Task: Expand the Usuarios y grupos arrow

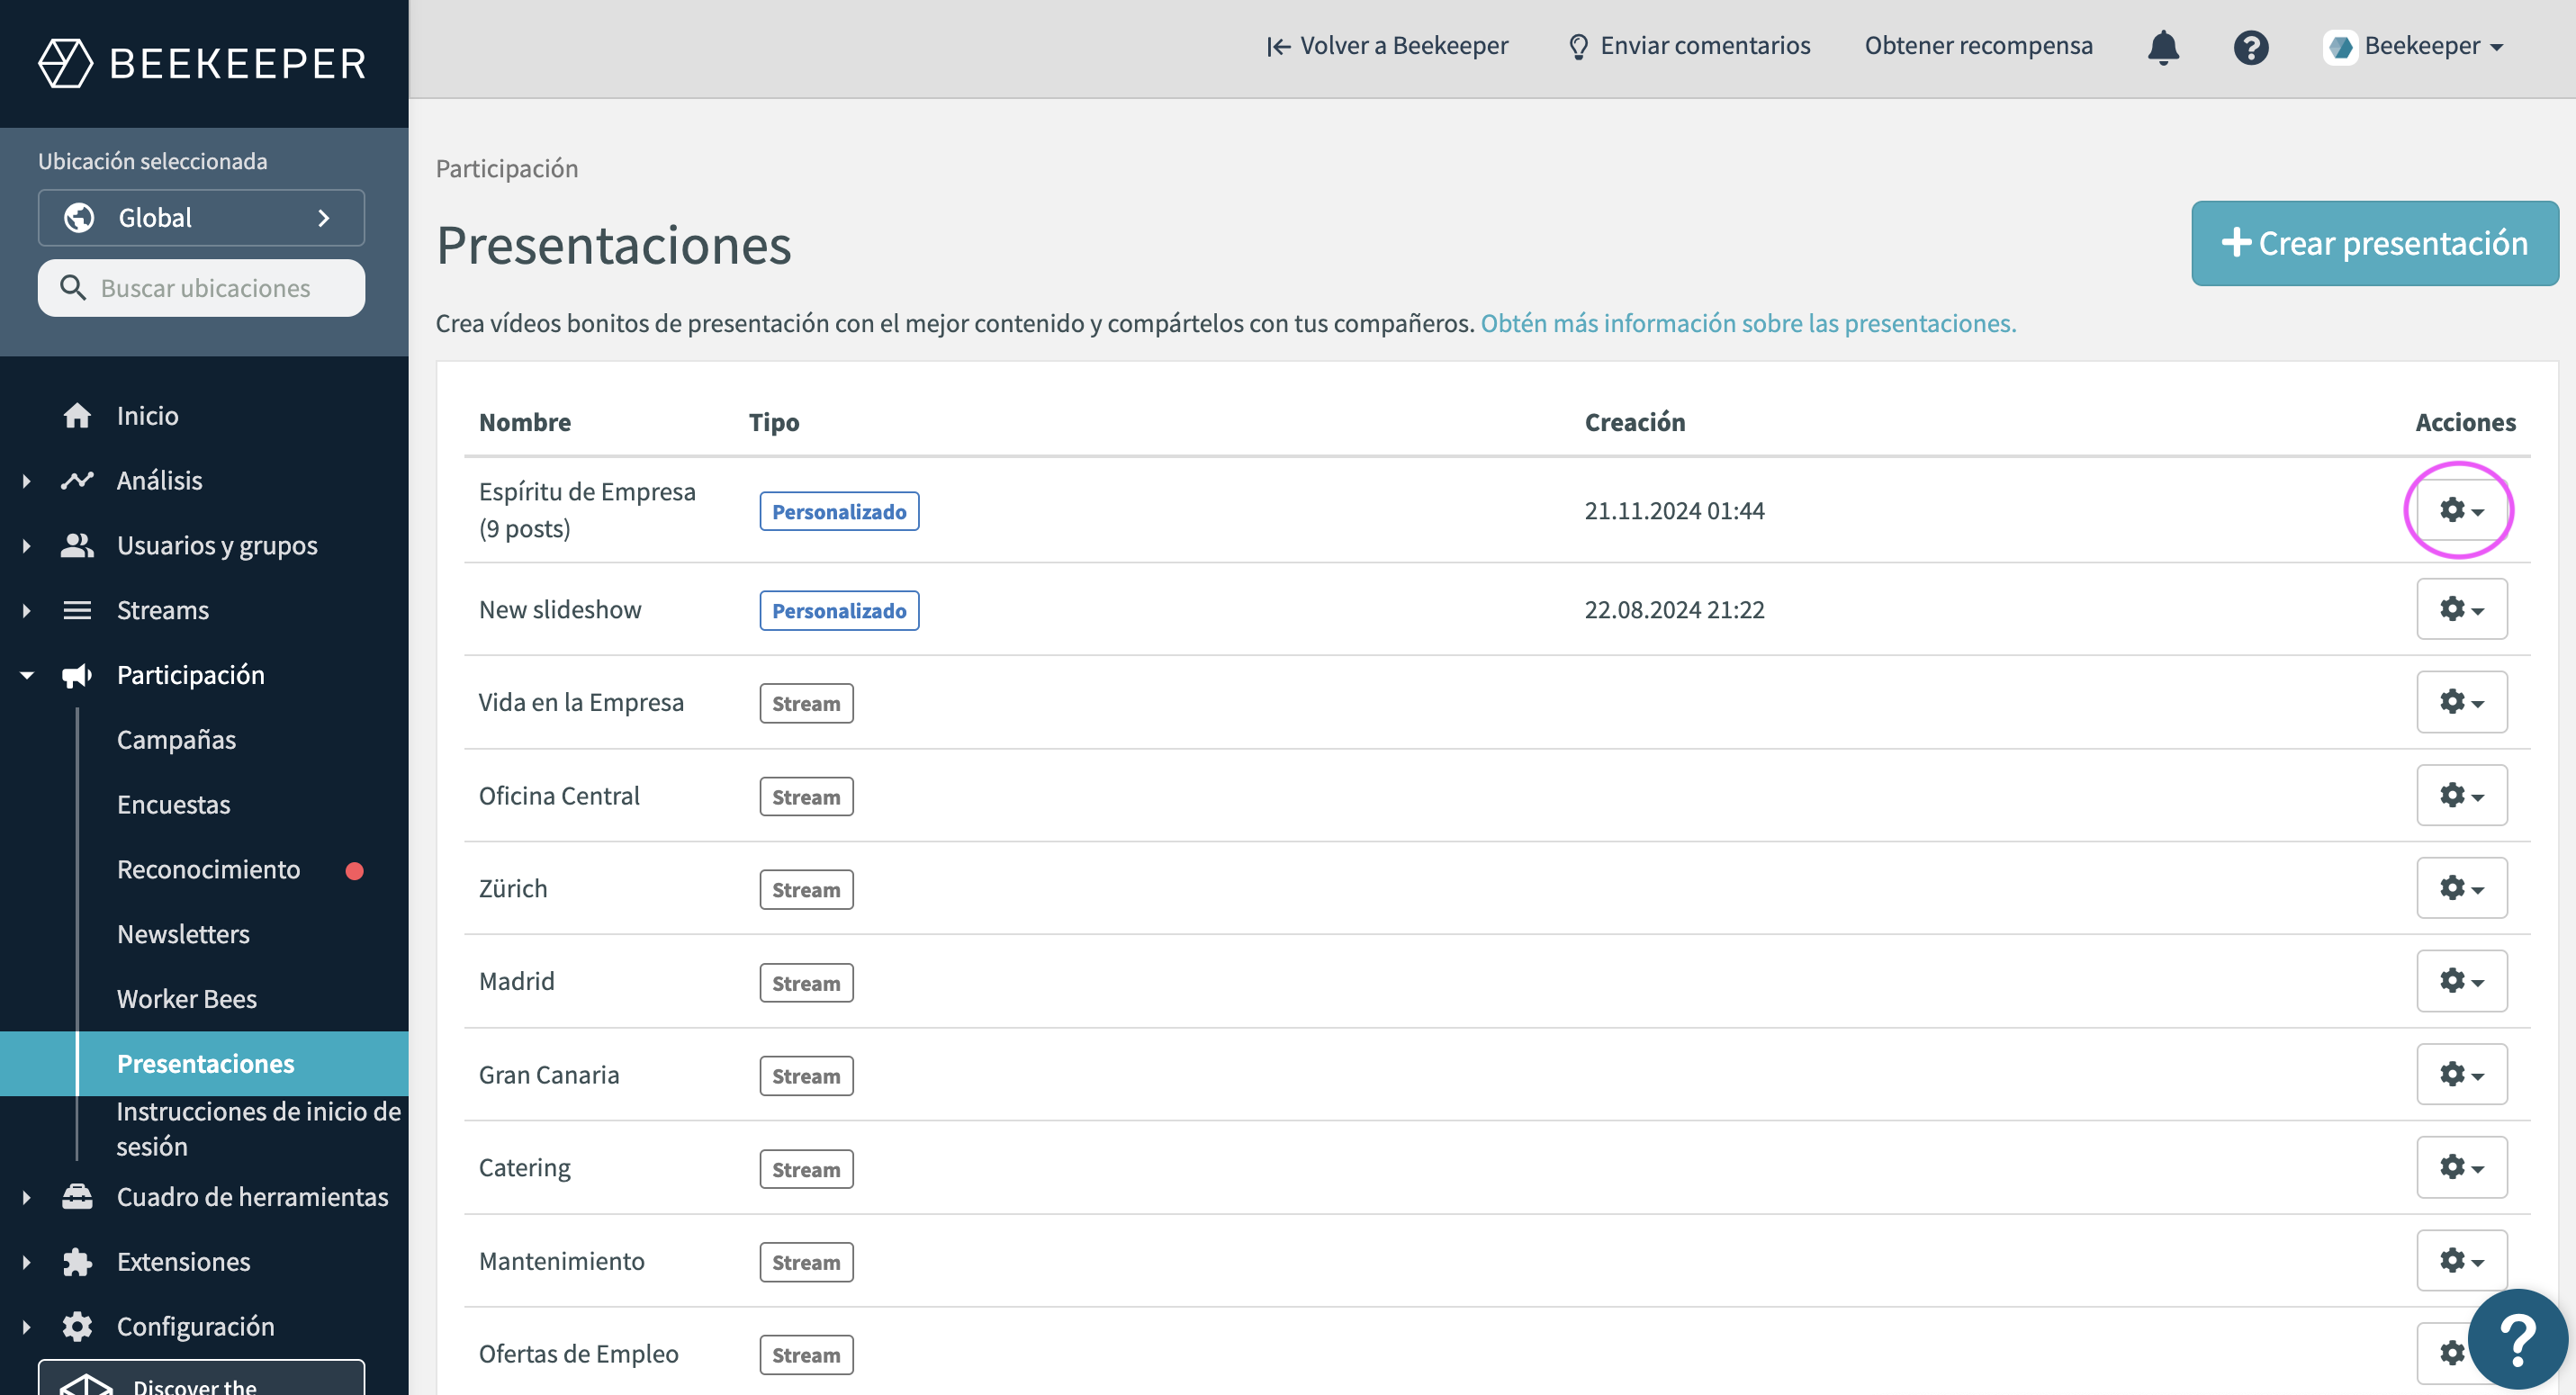Action: coord(26,546)
